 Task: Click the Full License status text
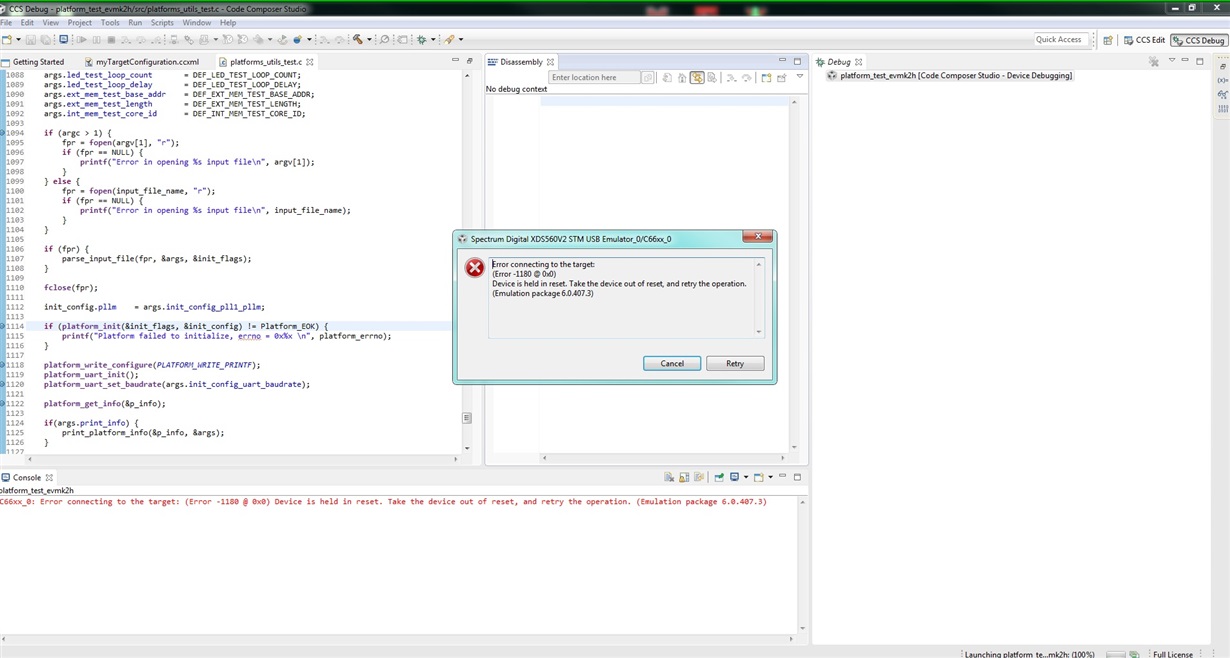pyautogui.click(x=1172, y=654)
